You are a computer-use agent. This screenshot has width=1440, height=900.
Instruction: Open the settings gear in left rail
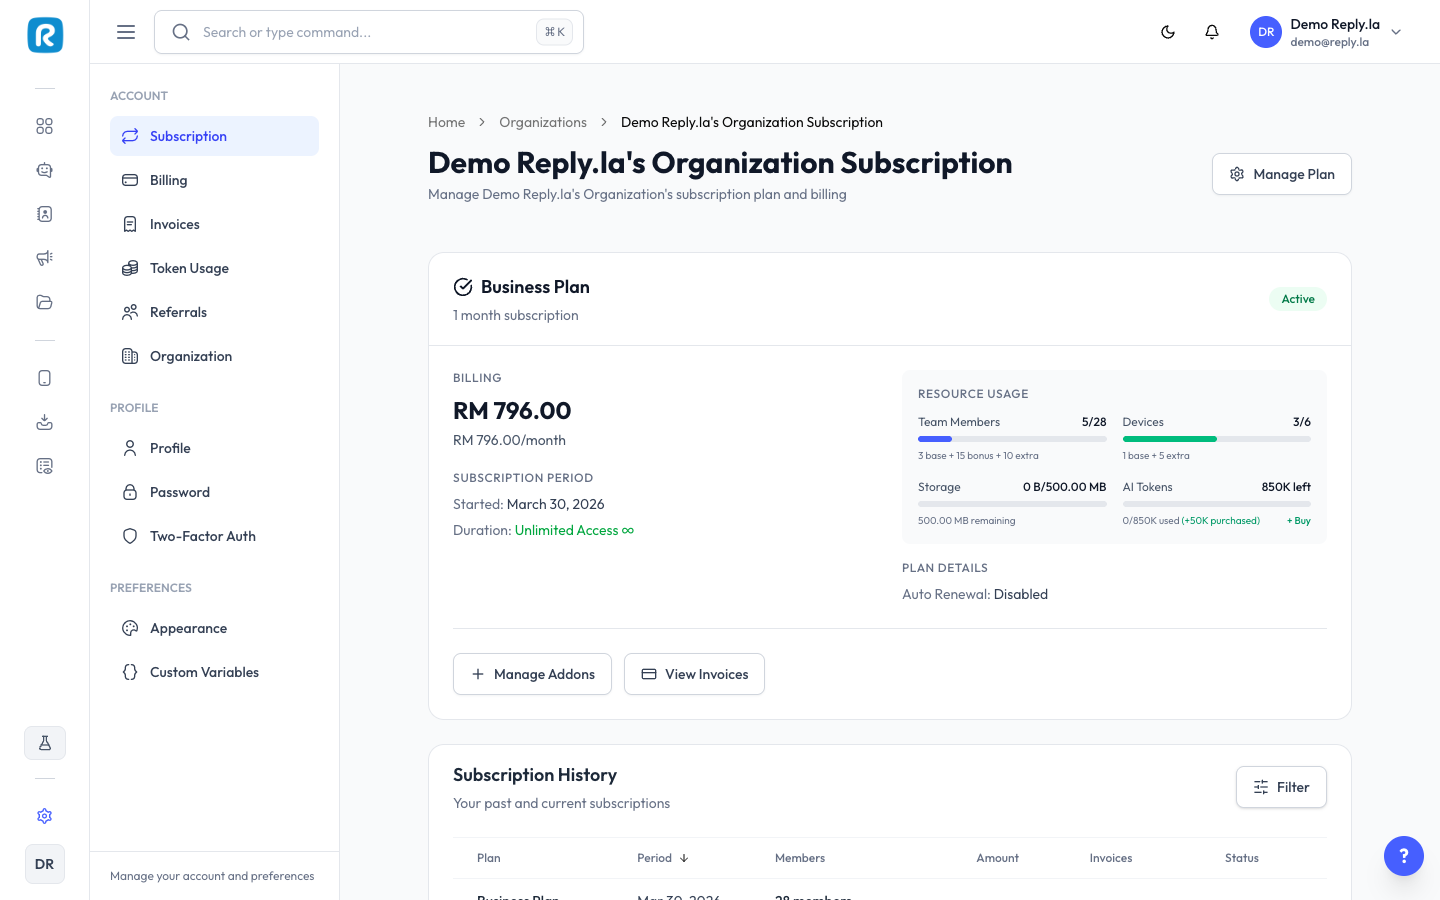click(x=44, y=816)
